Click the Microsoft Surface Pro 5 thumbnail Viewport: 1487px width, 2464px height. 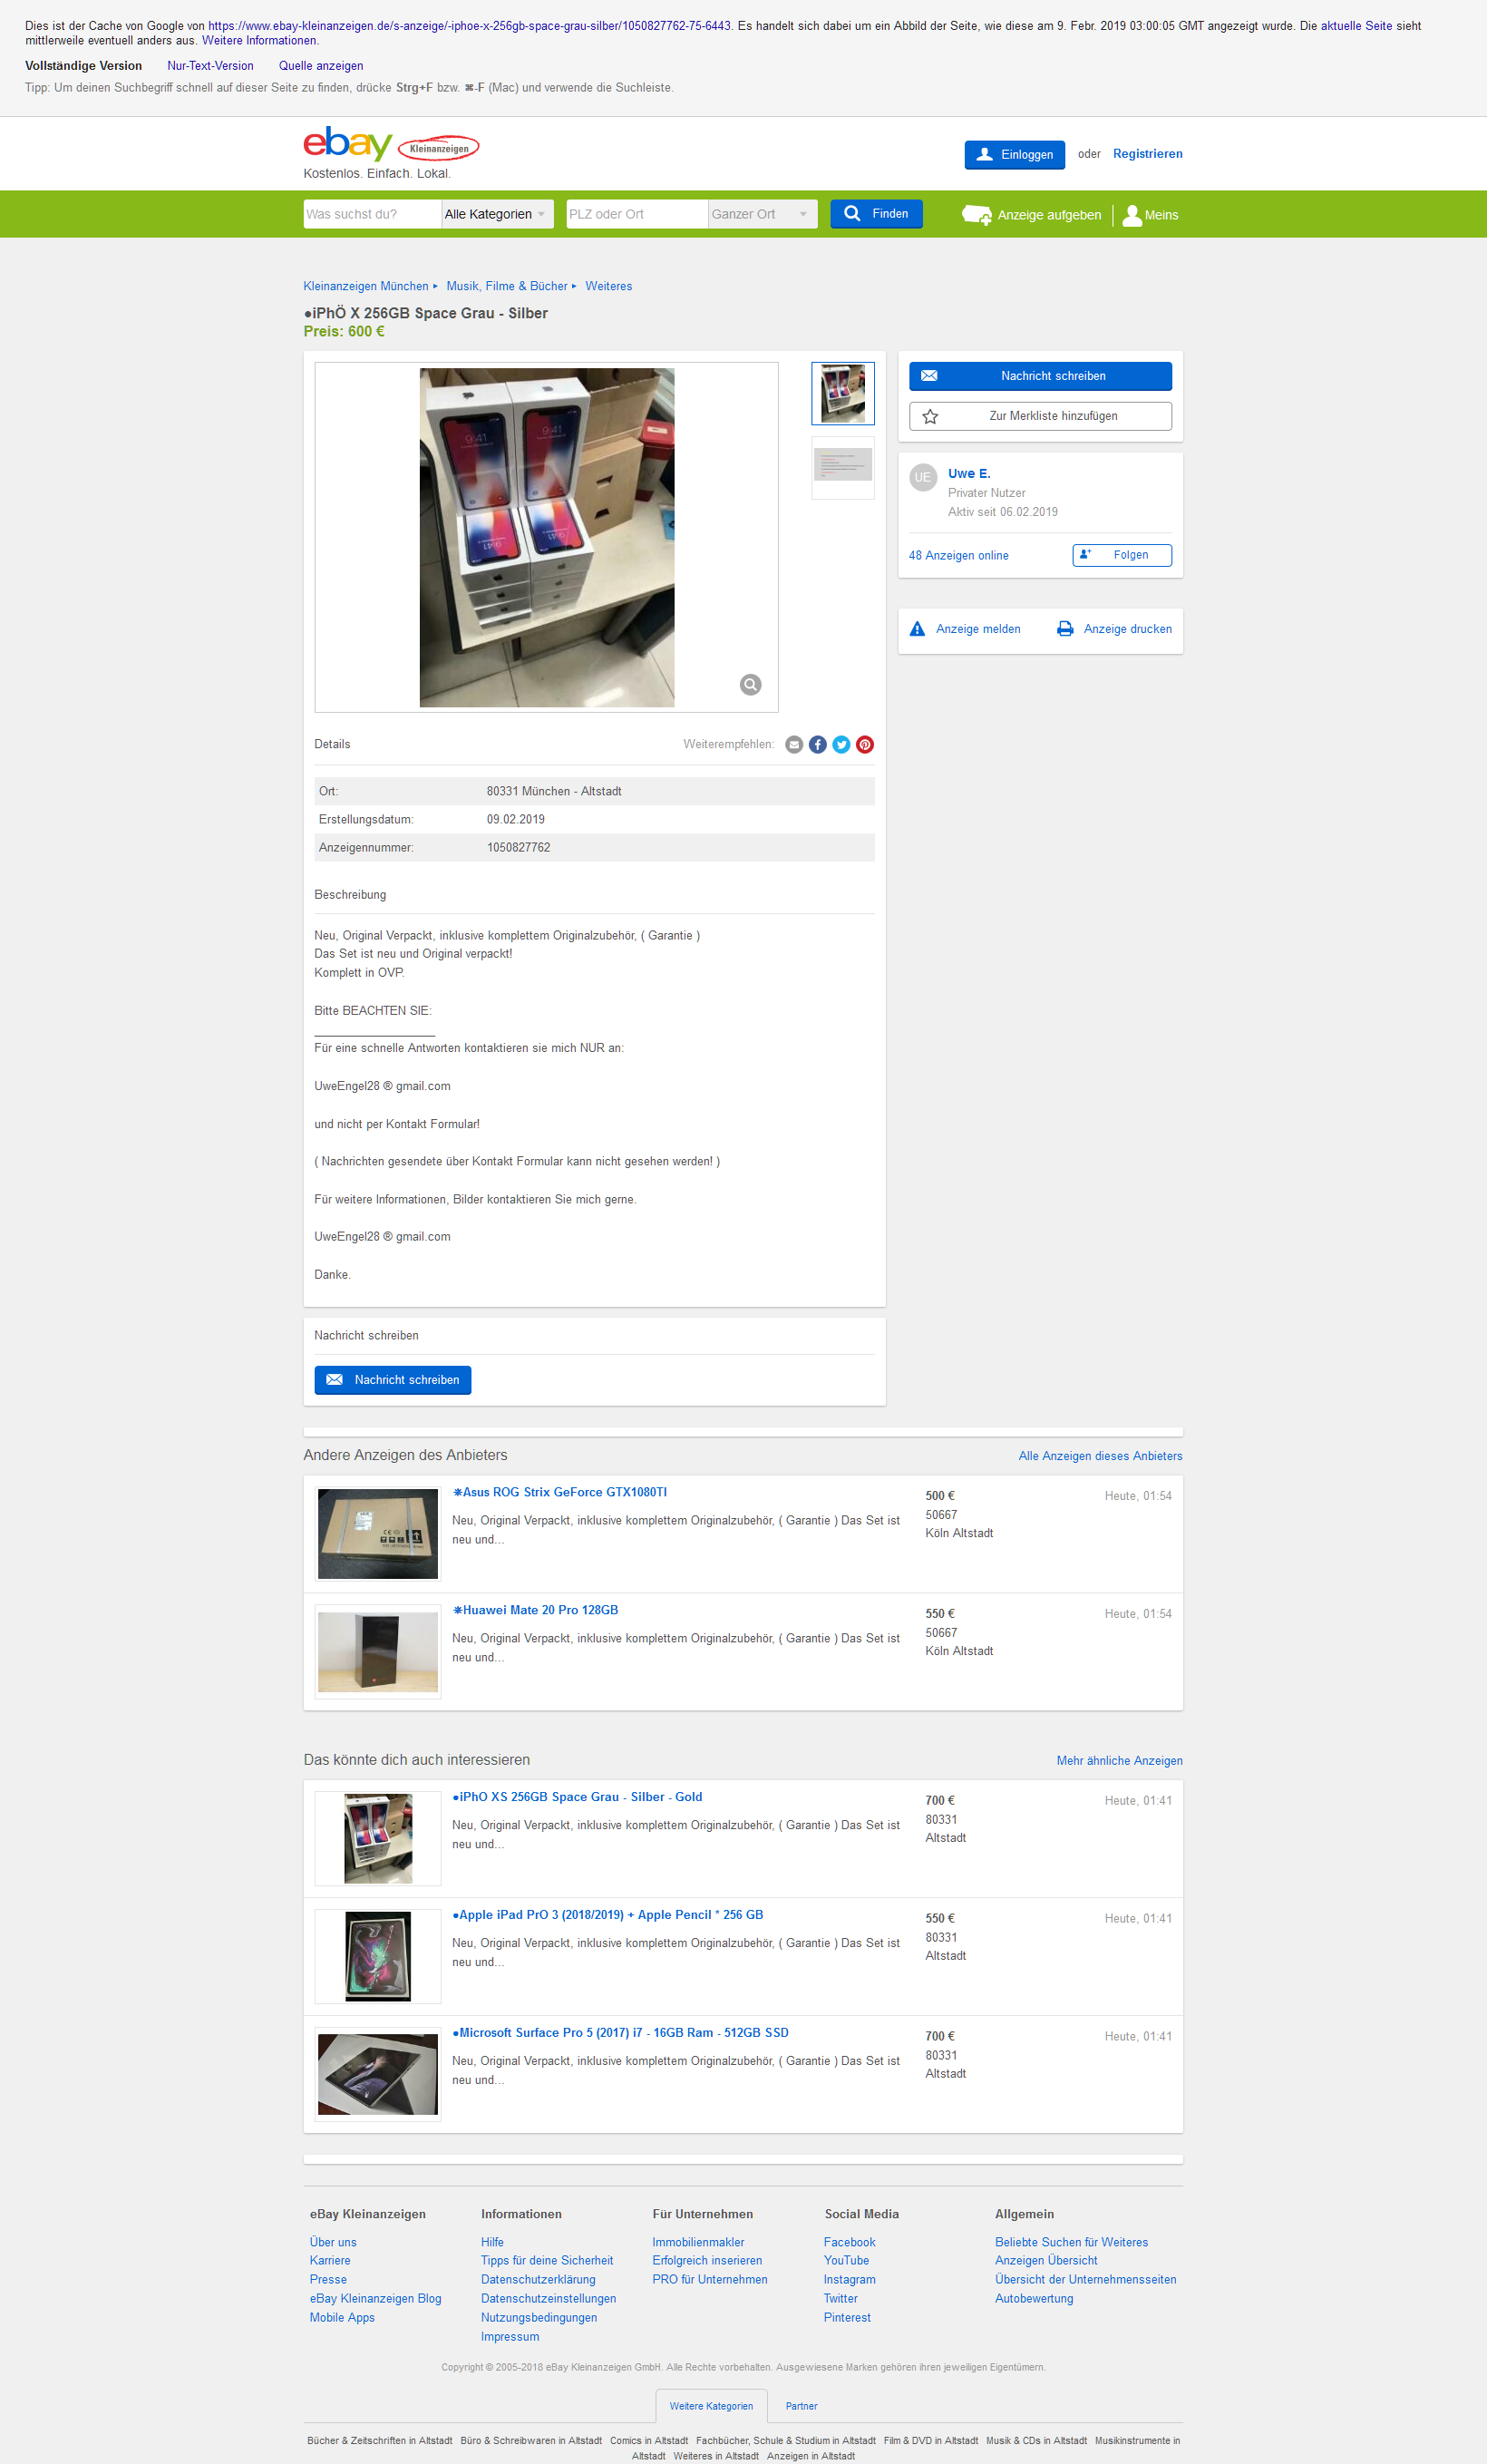click(378, 2075)
